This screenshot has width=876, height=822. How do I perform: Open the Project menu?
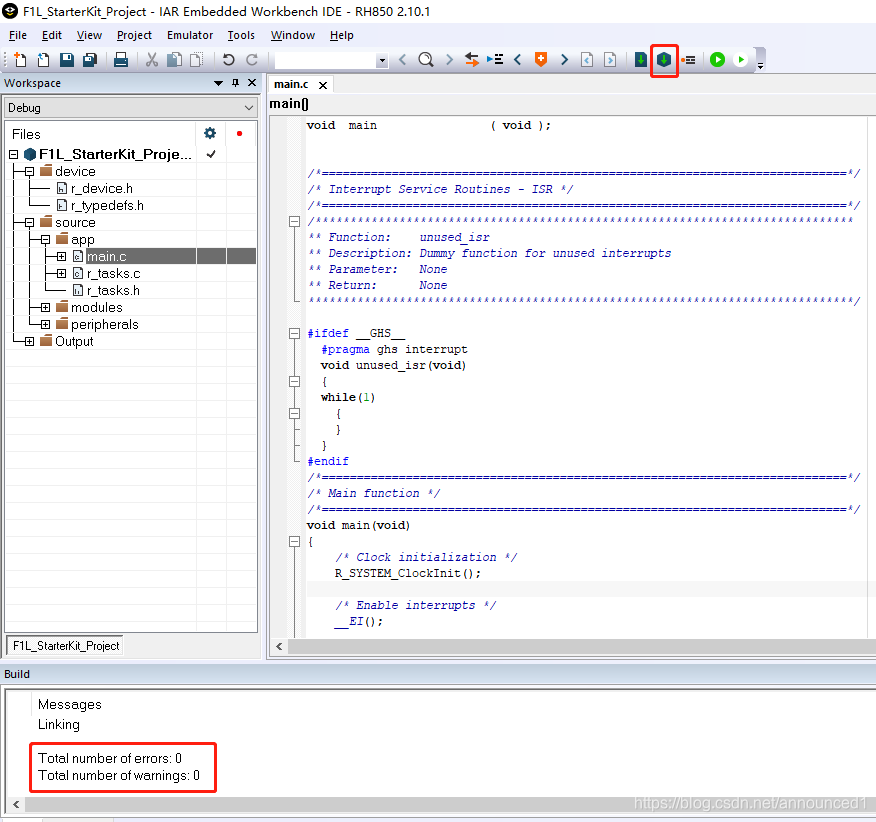134,35
